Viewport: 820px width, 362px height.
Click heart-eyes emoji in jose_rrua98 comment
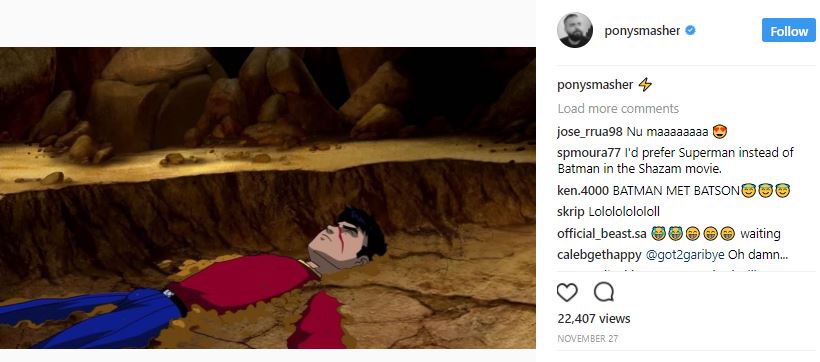point(720,132)
